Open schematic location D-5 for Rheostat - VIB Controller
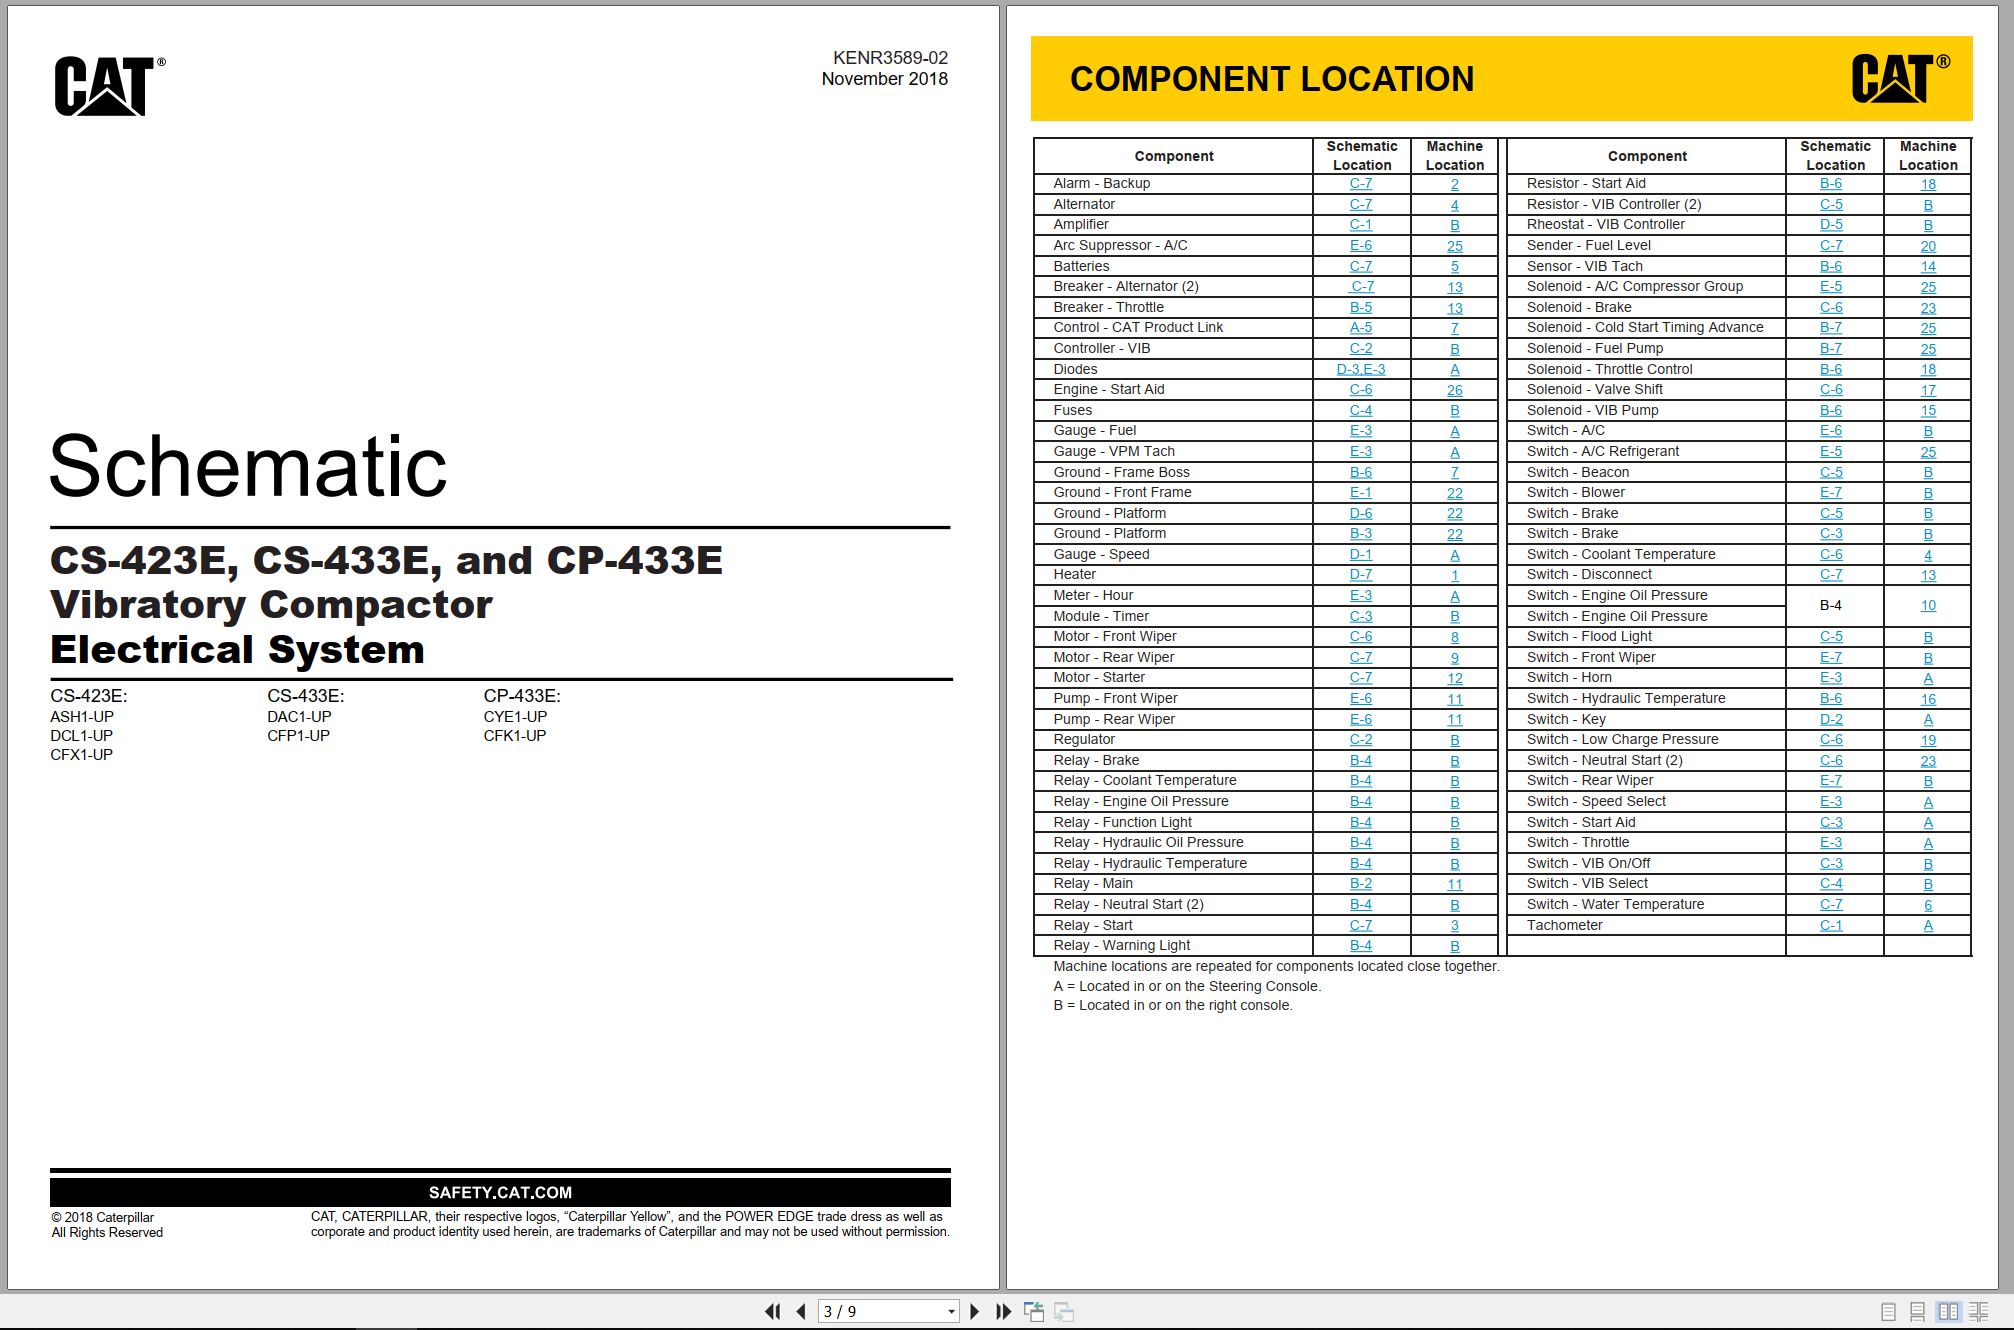The height and width of the screenshot is (1330, 2014). click(1830, 225)
